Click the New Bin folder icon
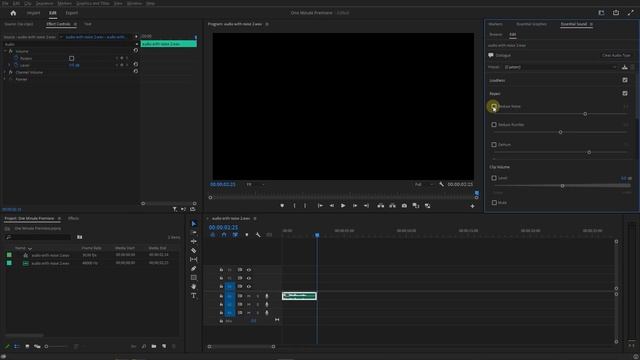This screenshot has width=640, height=360. pyautogui.click(x=154, y=347)
